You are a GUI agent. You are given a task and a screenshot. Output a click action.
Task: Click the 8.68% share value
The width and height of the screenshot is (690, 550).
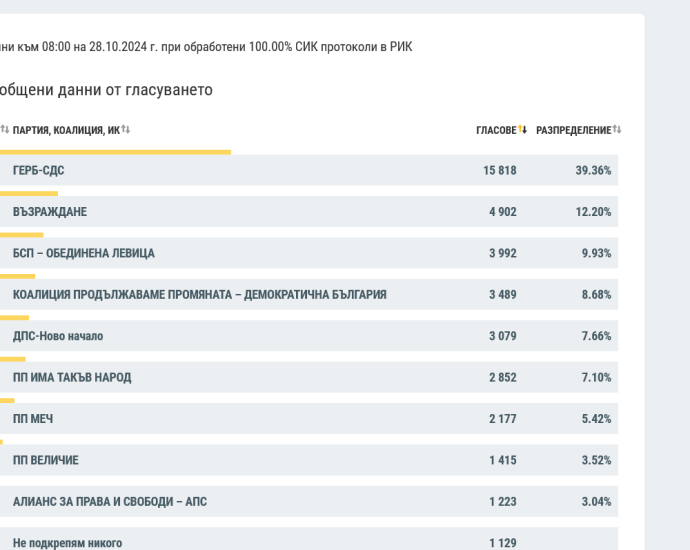[x=596, y=294]
